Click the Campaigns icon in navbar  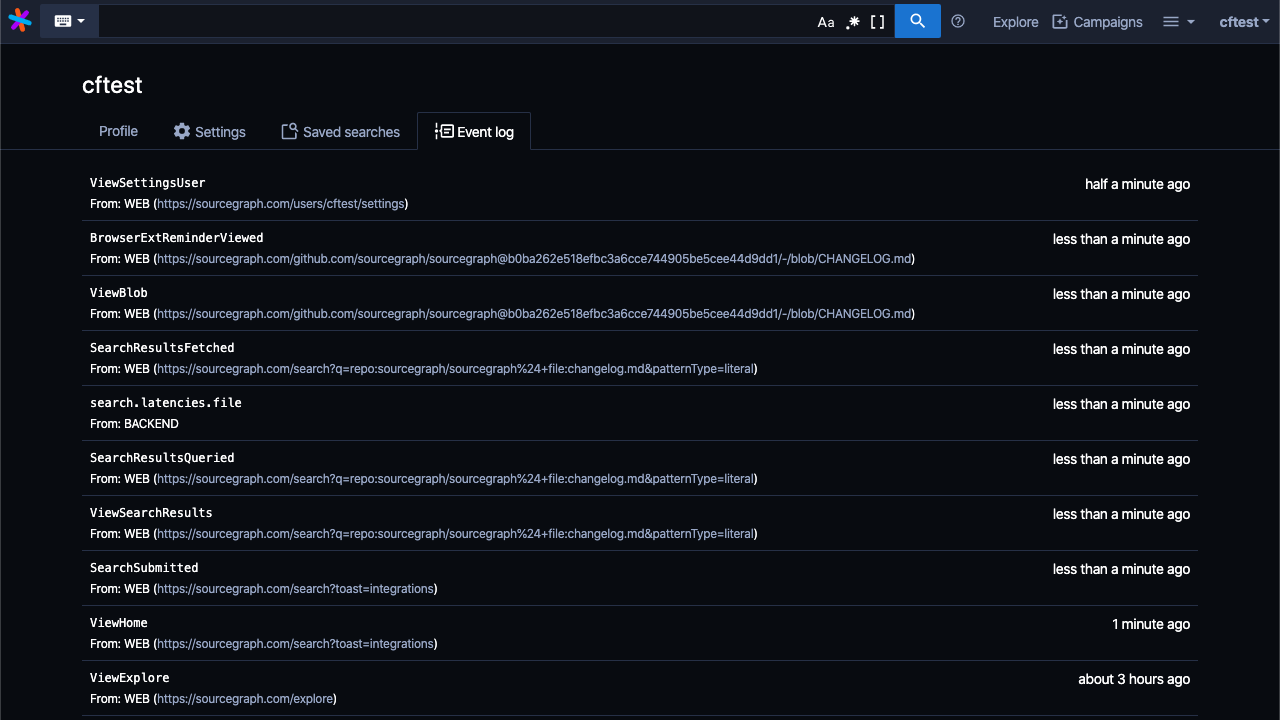[1060, 22]
